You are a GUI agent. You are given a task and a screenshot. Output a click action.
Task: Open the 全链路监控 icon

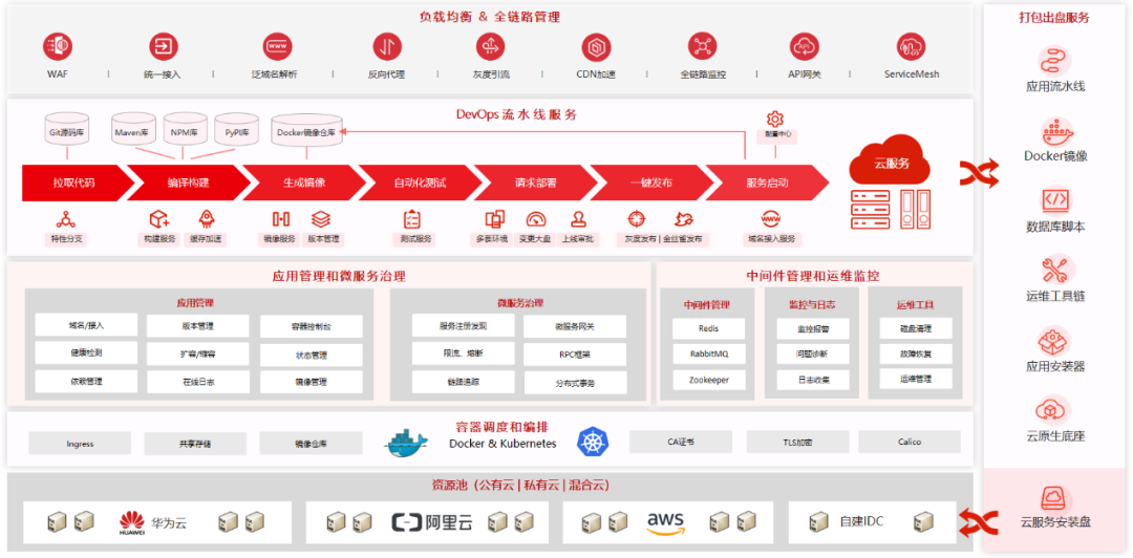tap(702, 47)
